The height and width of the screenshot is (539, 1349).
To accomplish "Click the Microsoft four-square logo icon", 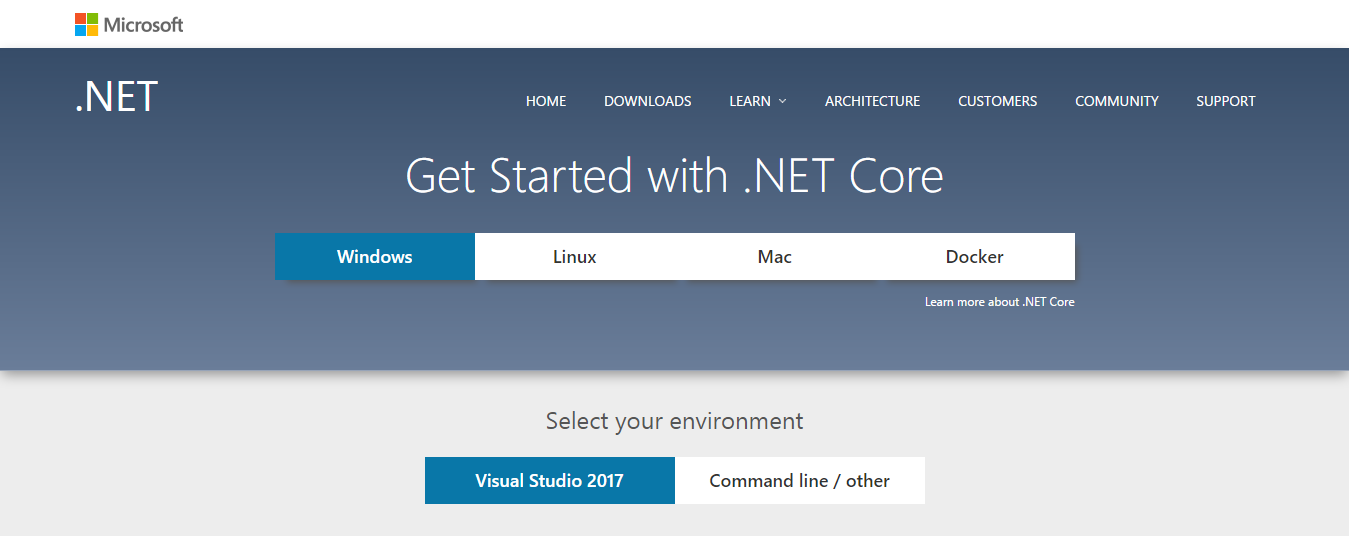I will (x=87, y=25).
